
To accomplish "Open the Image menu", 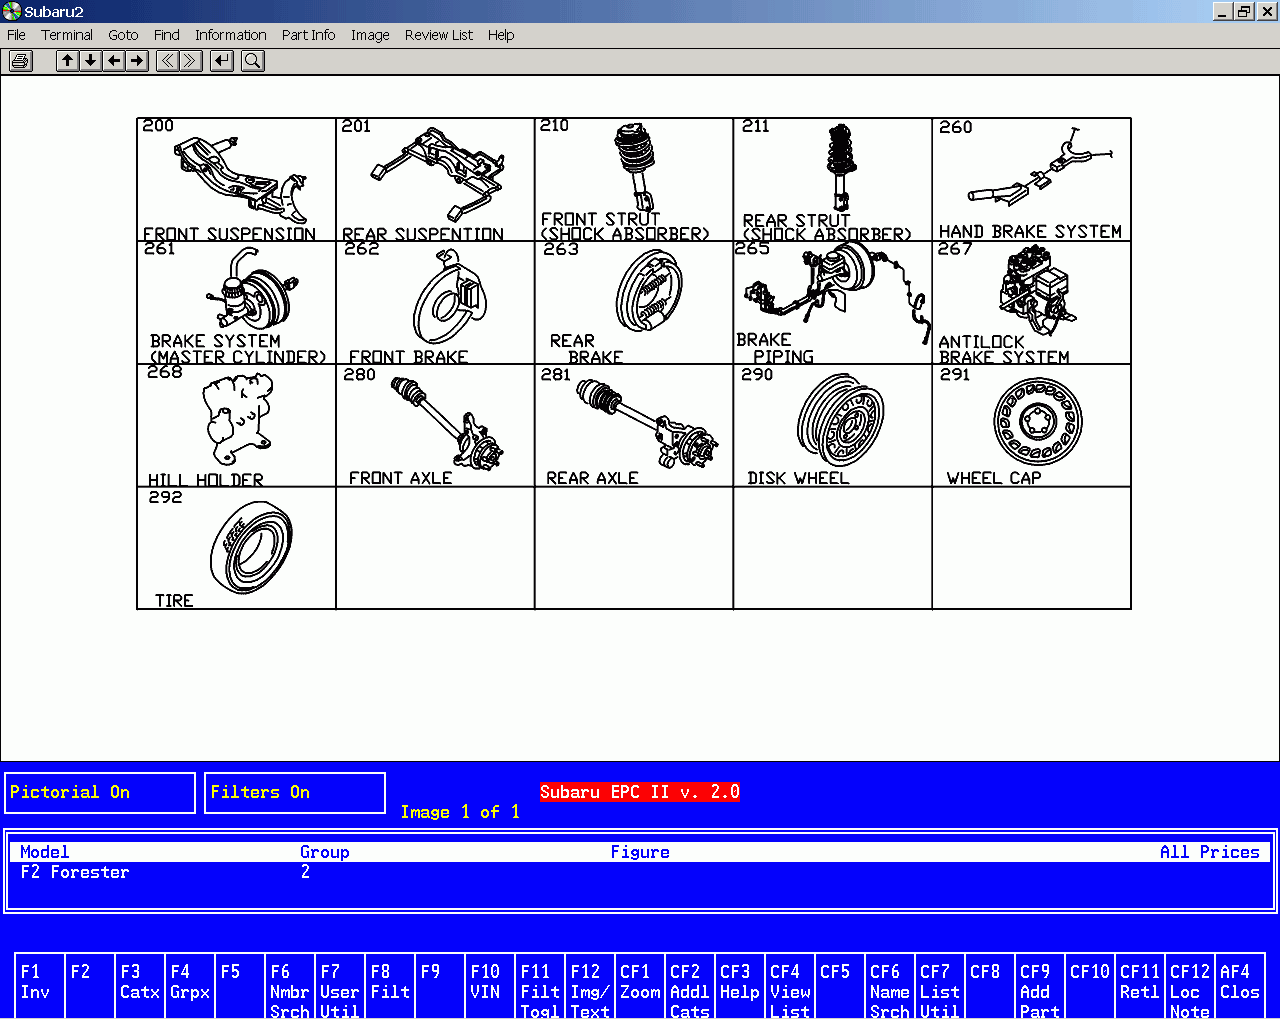I will point(370,35).
